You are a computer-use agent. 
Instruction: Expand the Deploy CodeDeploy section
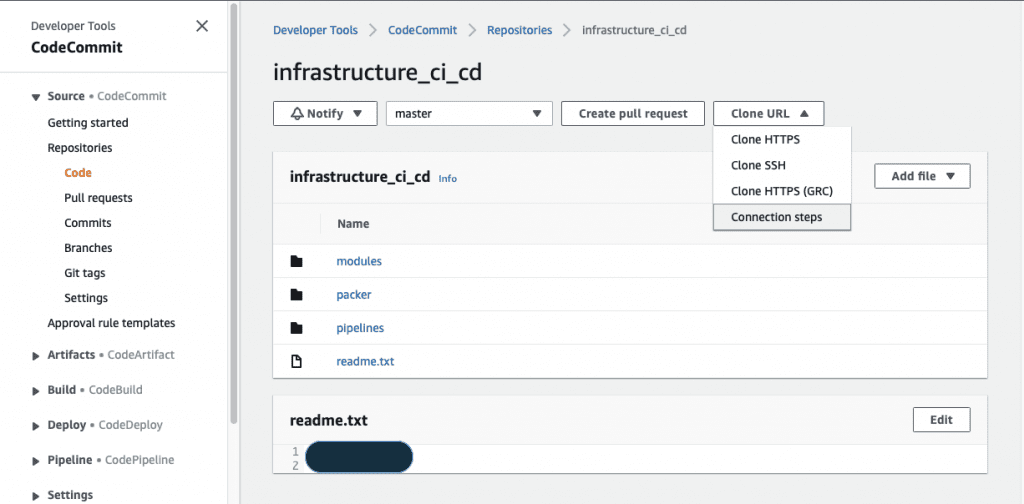tap(36, 426)
